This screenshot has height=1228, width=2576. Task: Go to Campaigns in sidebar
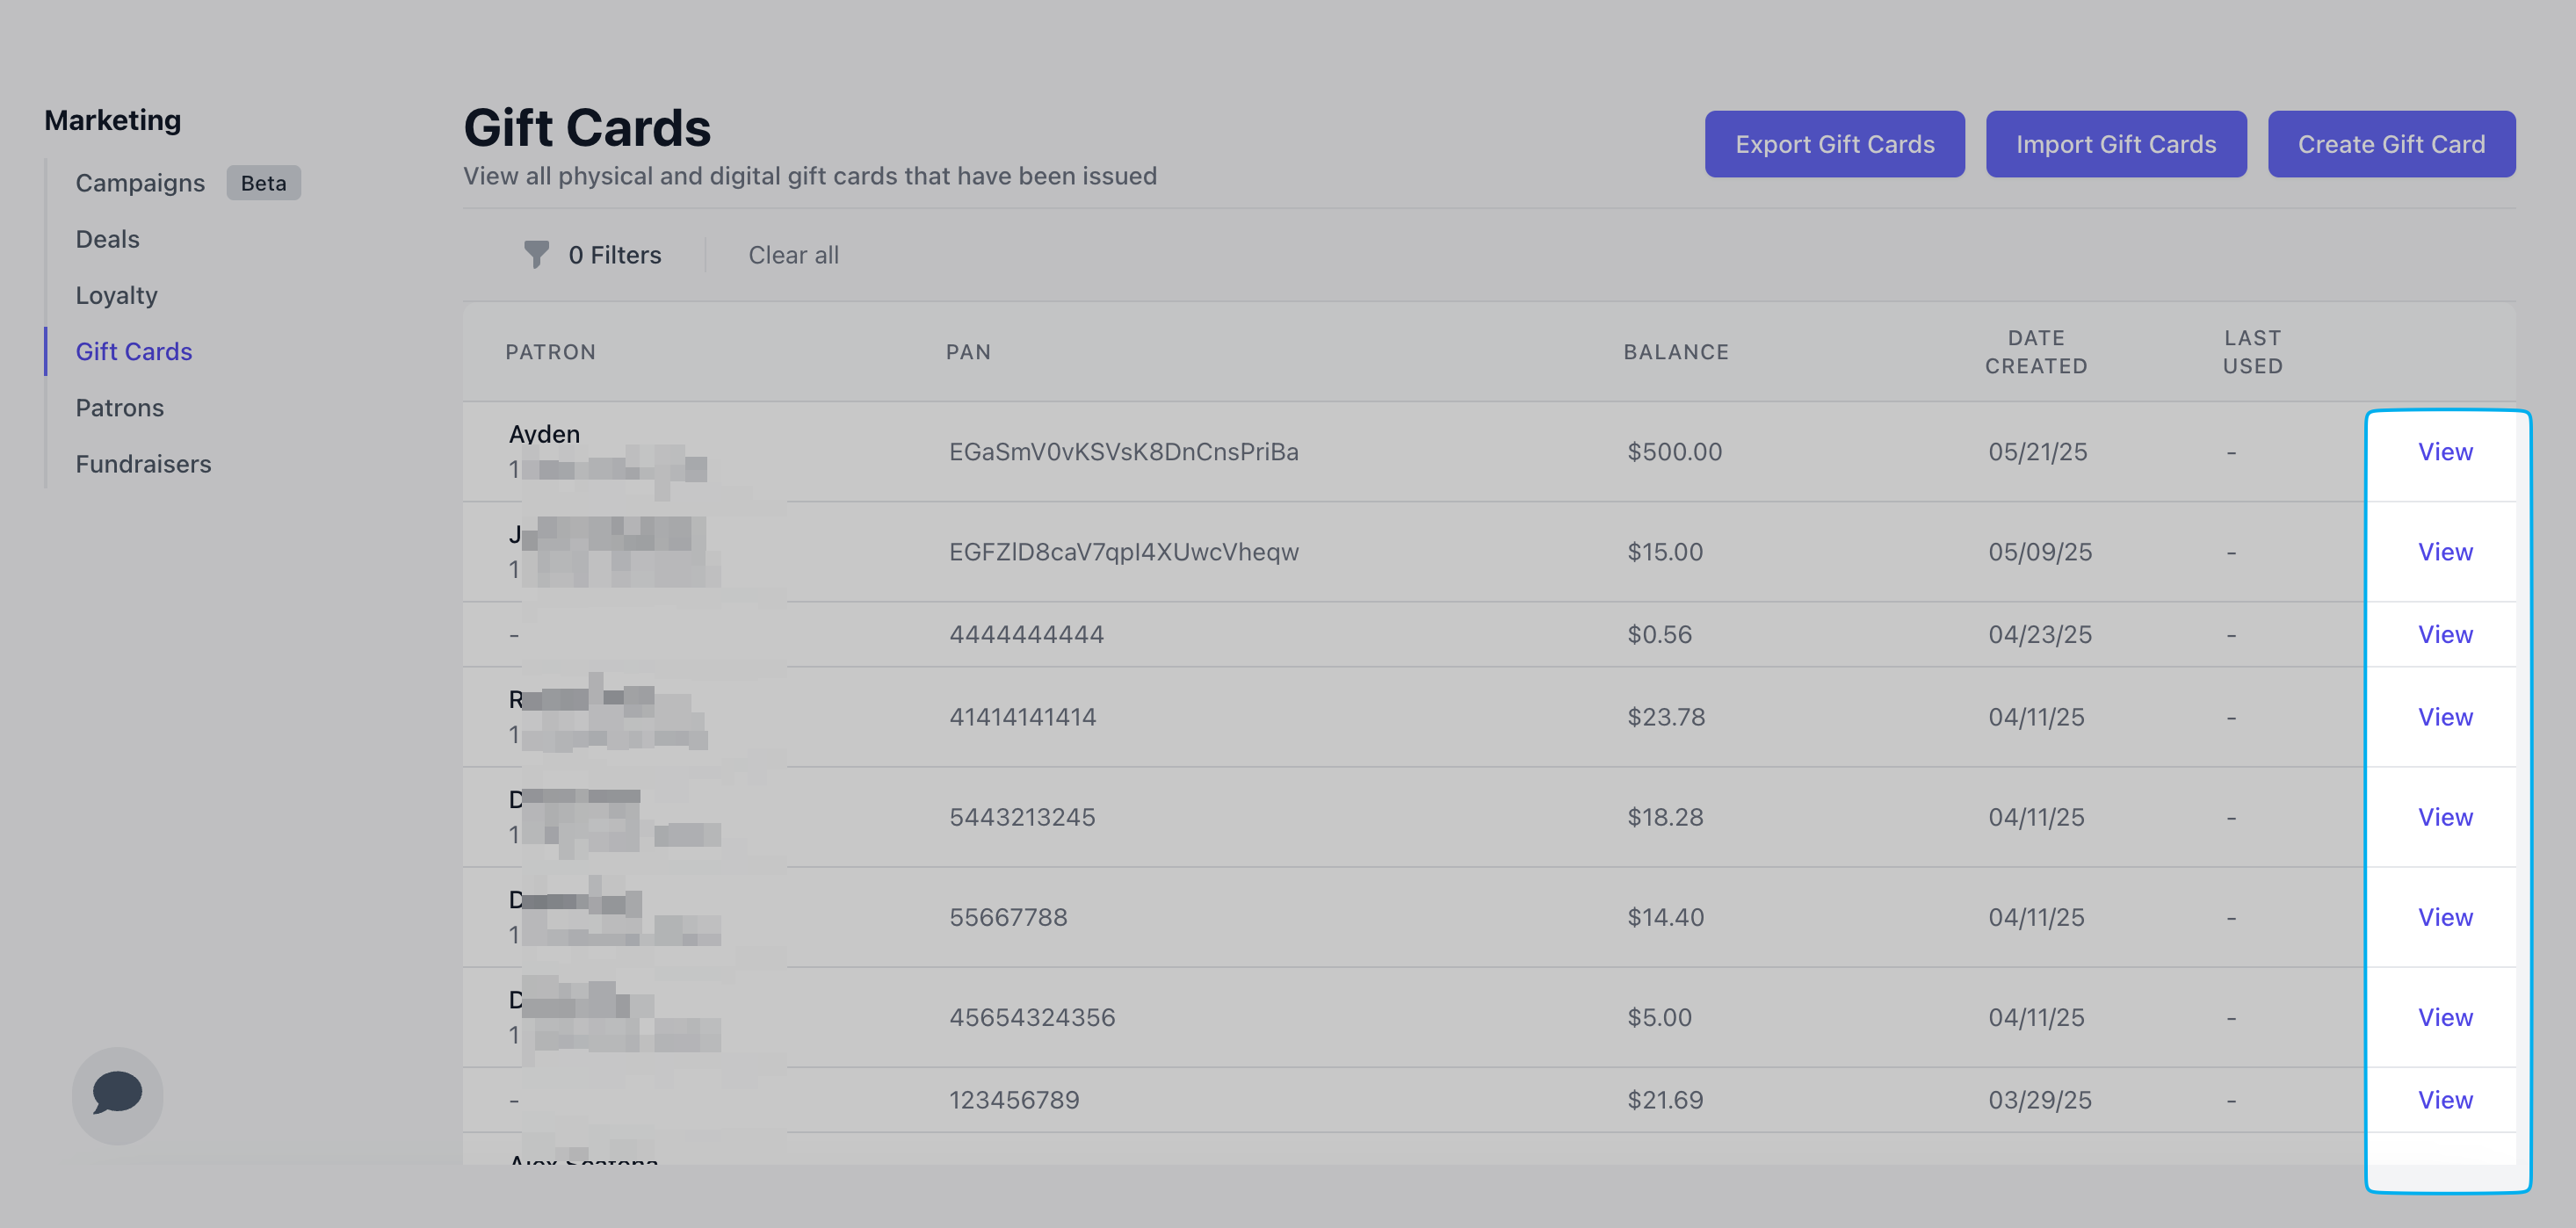click(140, 183)
